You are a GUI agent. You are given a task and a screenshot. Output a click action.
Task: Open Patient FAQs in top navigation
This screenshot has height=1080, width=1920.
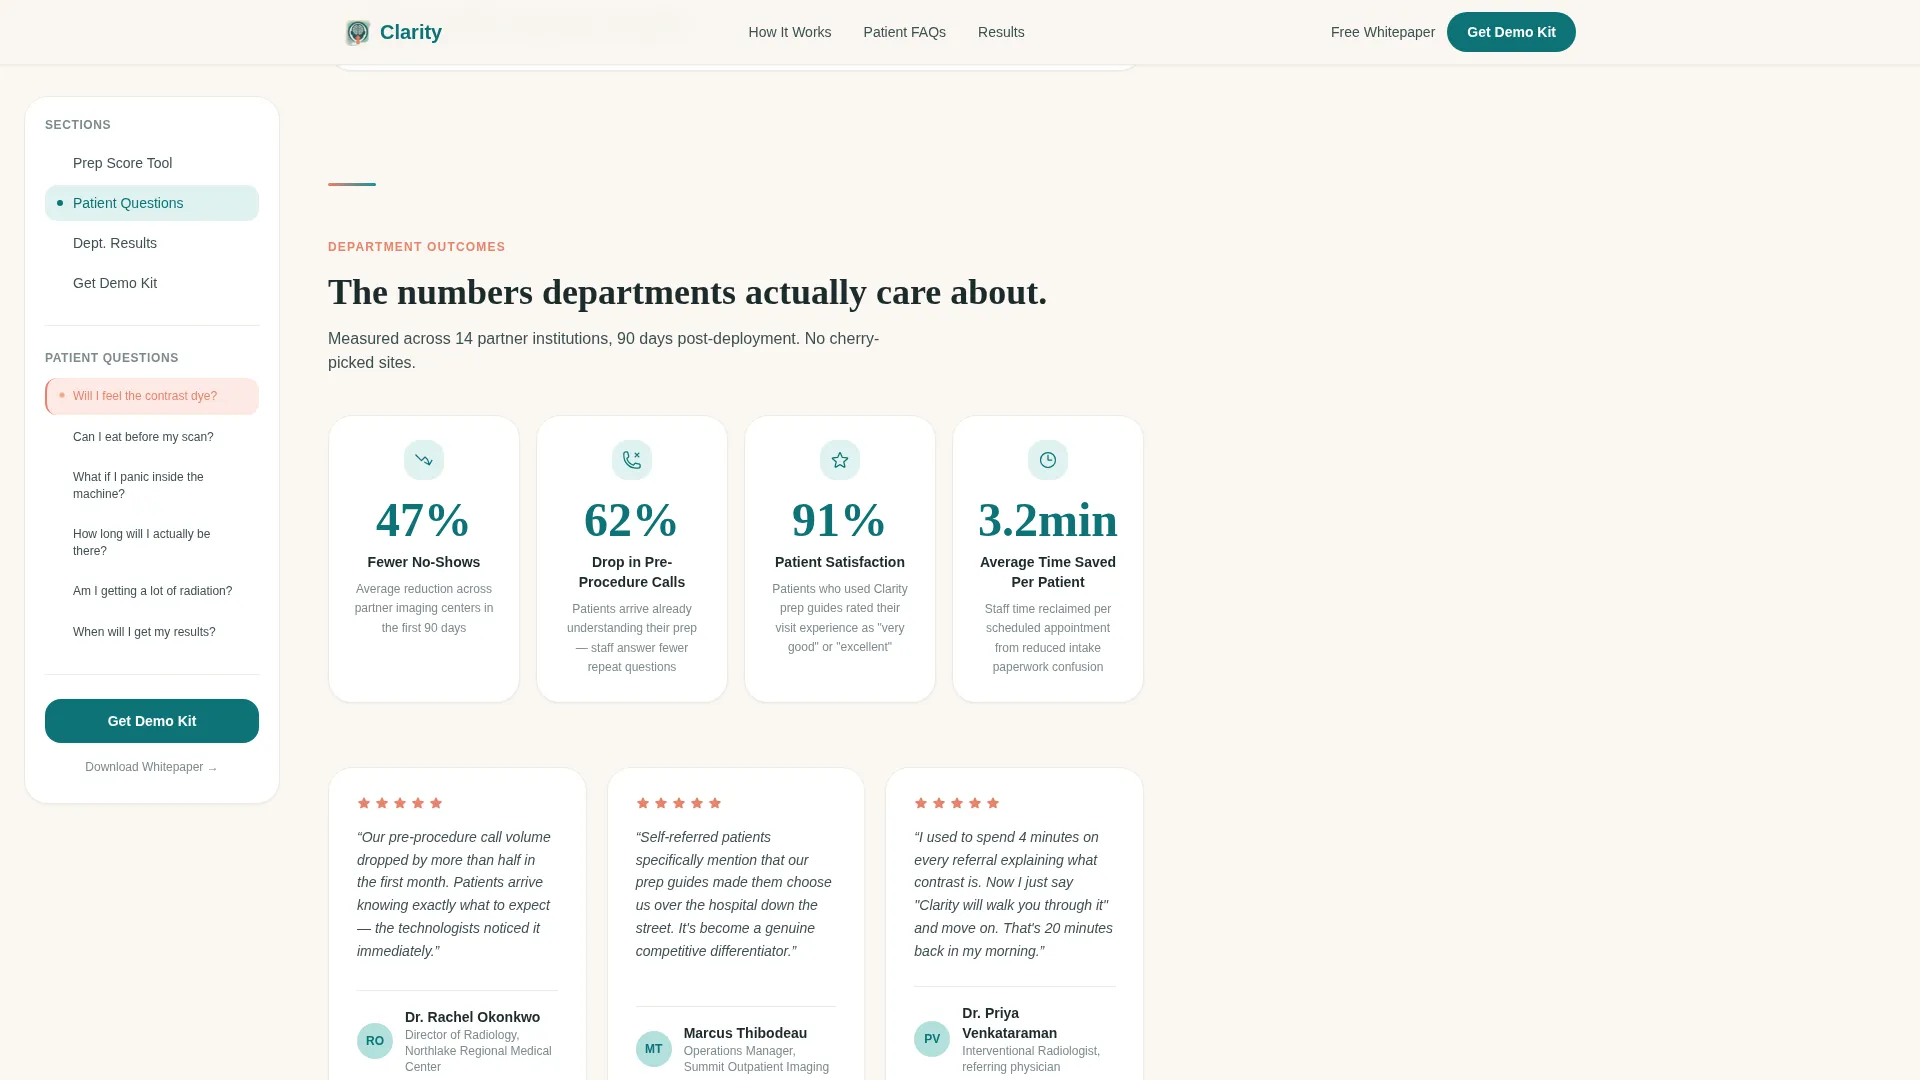905,32
